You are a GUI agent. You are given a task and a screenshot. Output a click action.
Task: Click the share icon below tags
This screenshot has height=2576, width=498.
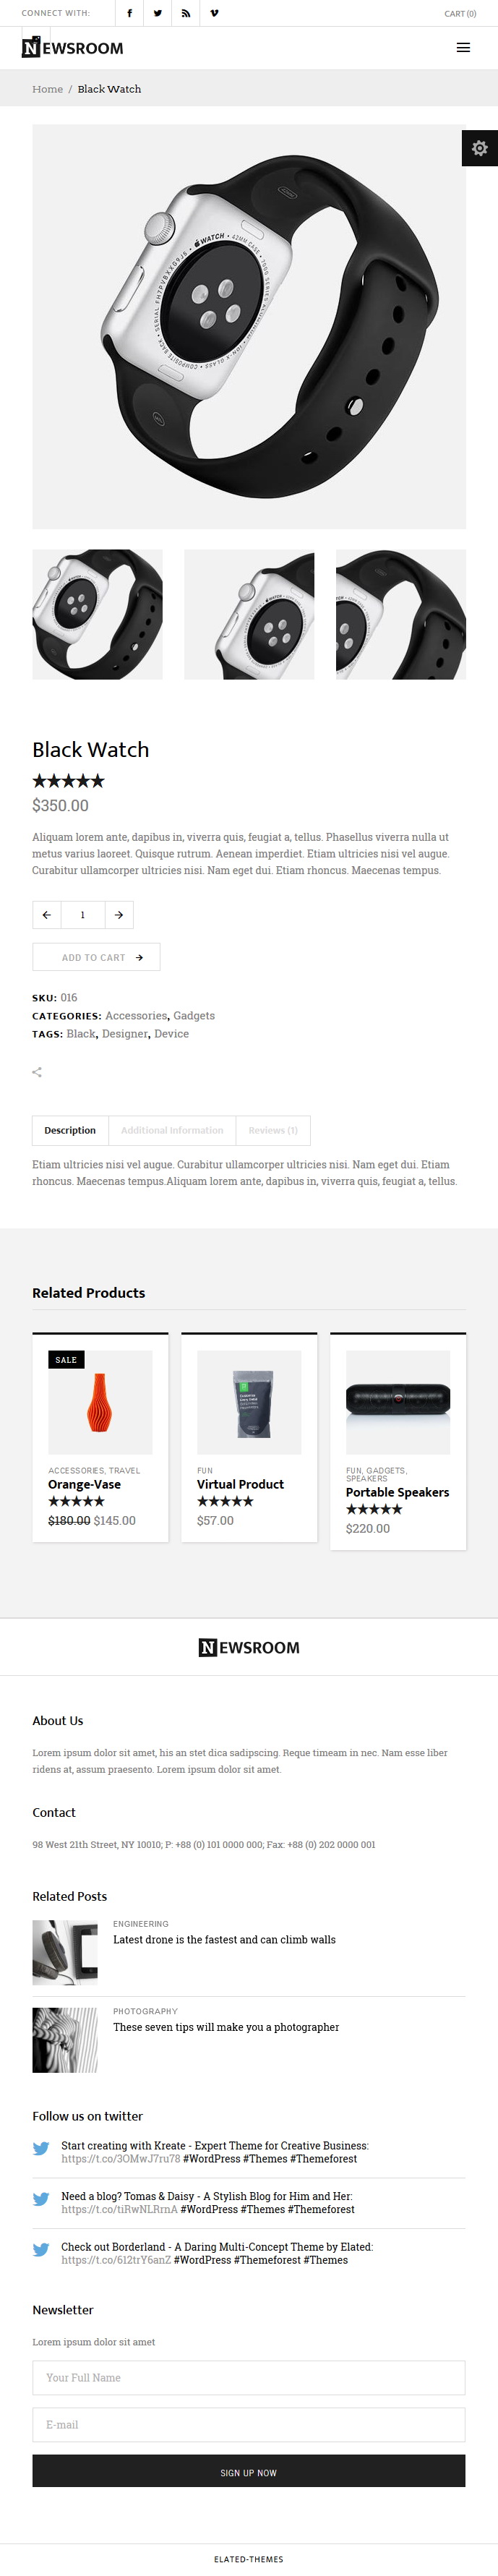37,1072
